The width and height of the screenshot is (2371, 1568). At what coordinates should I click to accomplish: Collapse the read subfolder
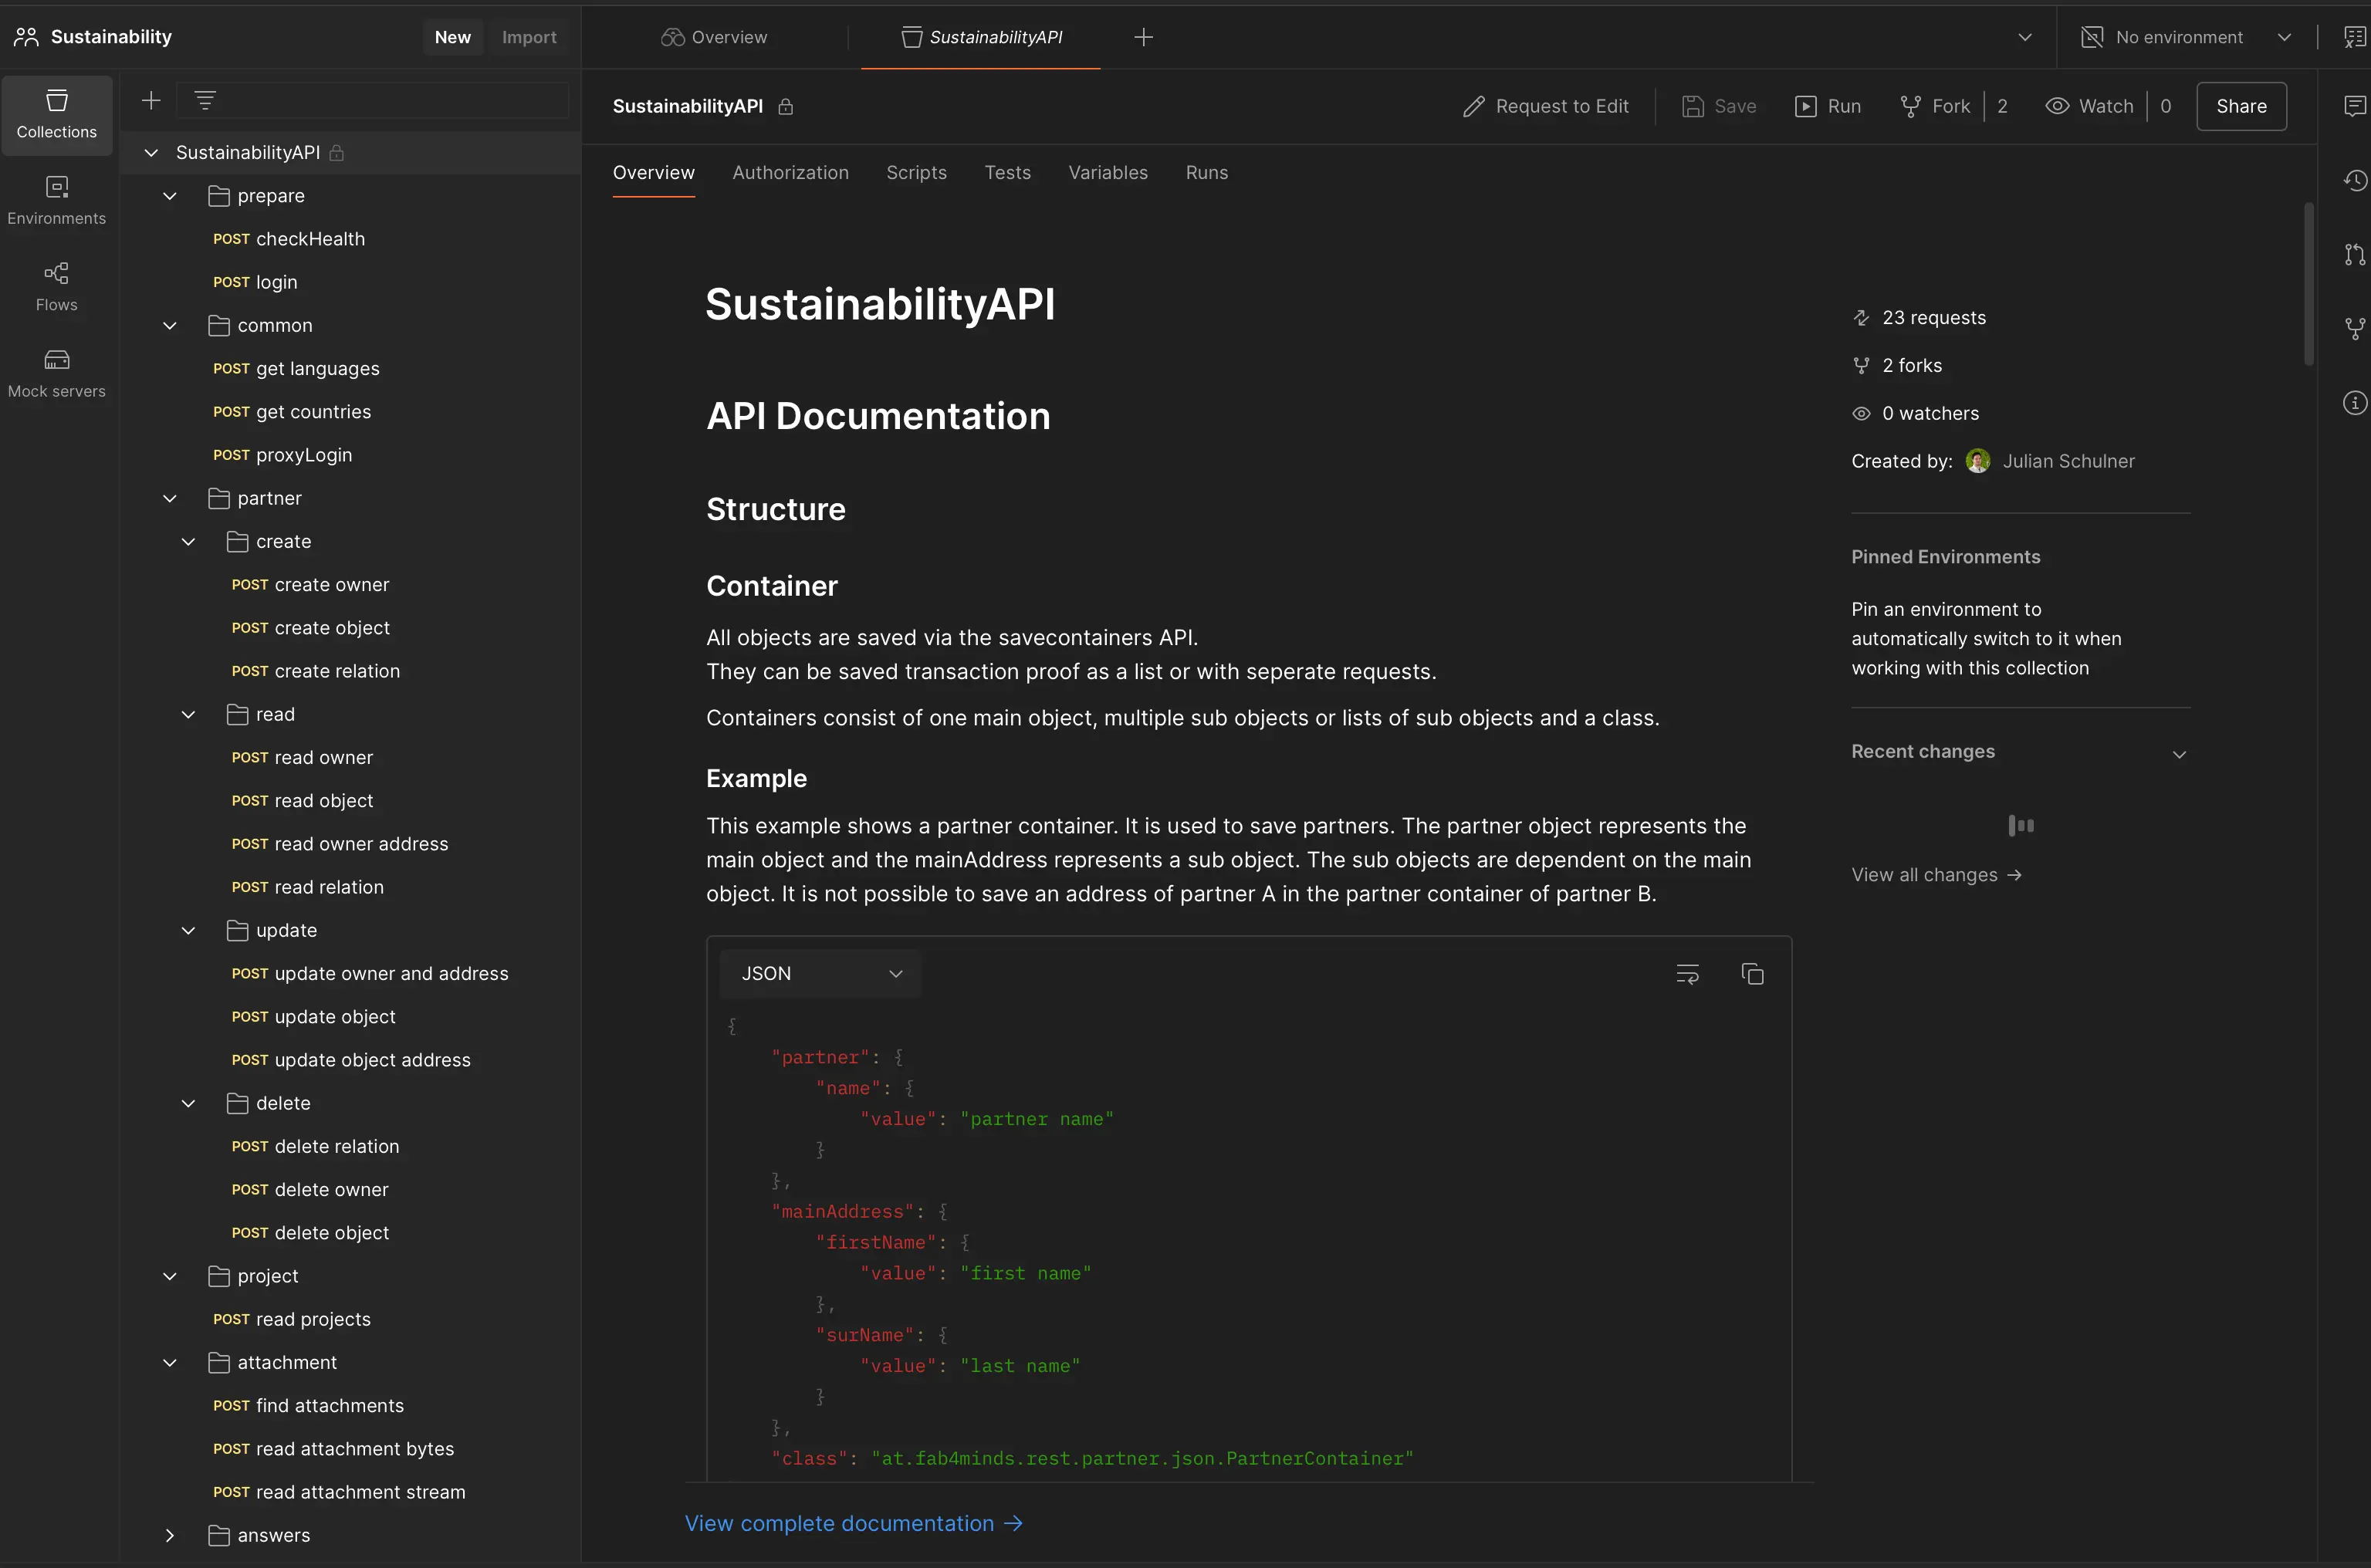pos(188,715)
